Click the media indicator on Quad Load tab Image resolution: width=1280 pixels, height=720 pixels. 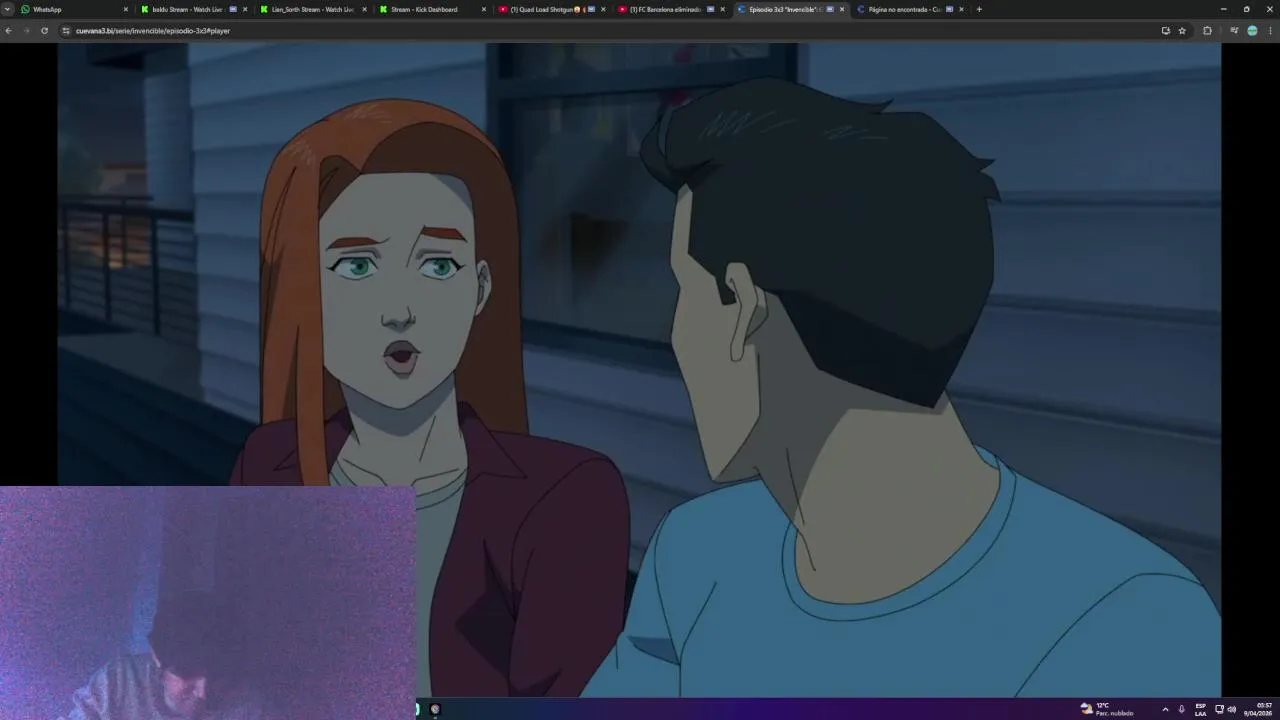[x=591, y=9]
